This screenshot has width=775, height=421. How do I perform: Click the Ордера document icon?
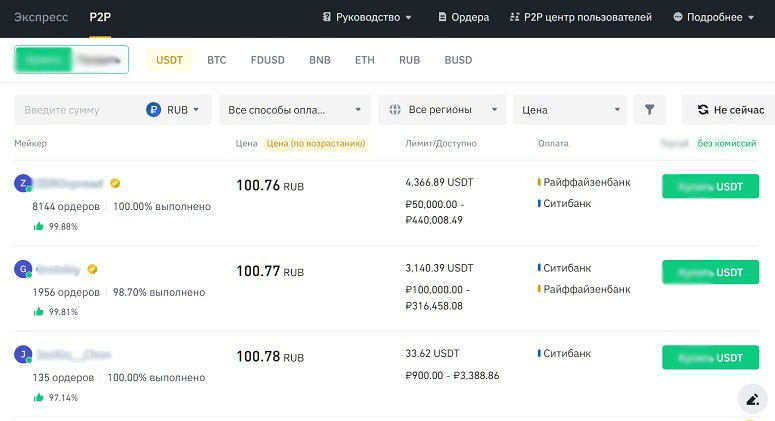click(444, 17)
